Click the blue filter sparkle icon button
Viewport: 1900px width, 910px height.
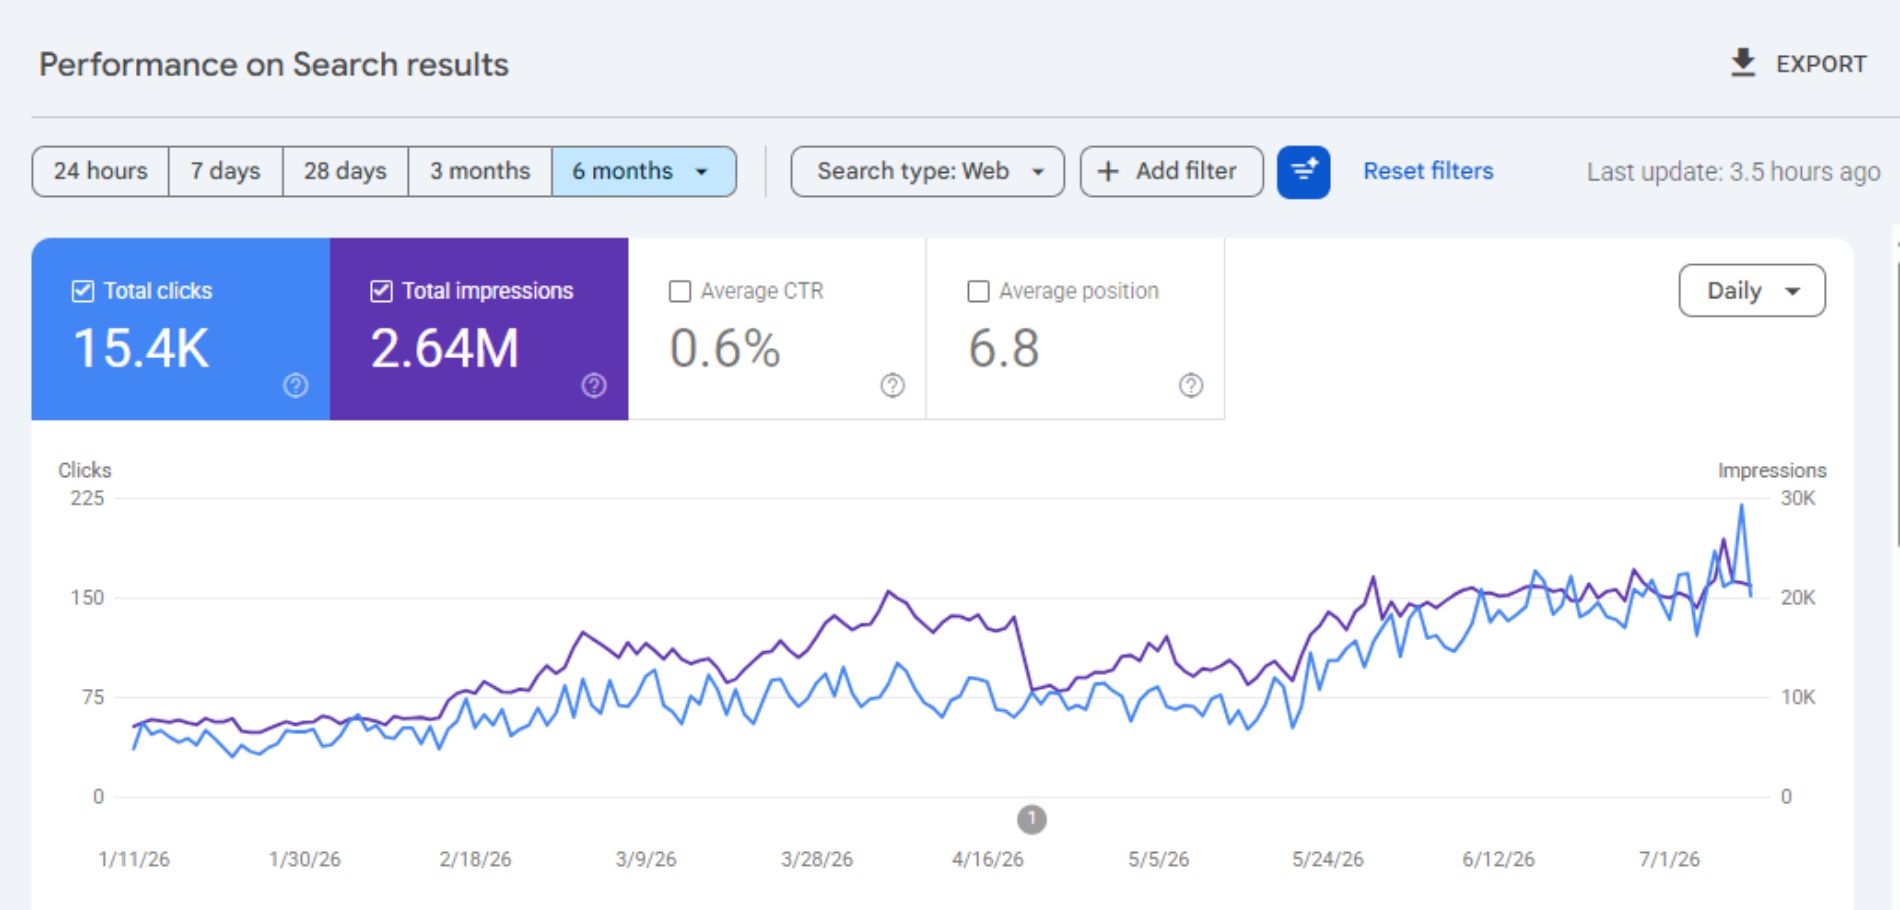[x=1303, y=172]
